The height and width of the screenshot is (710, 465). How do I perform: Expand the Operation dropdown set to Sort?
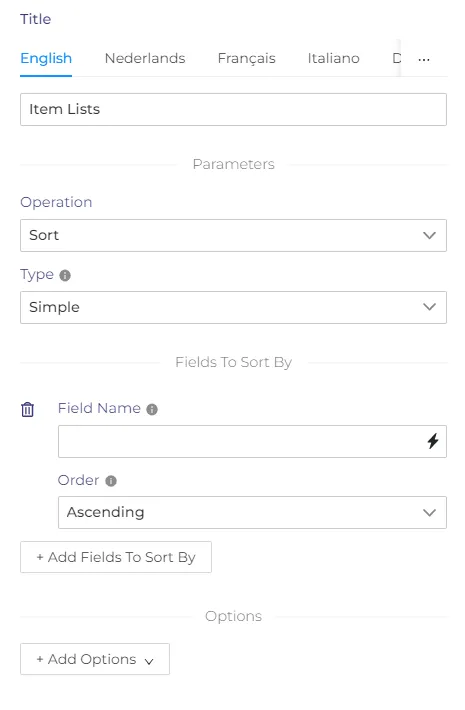233,235
